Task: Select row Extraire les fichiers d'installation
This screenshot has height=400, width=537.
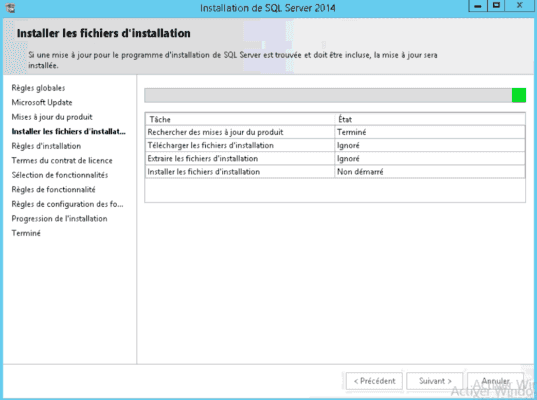Action: pos(335,159)
